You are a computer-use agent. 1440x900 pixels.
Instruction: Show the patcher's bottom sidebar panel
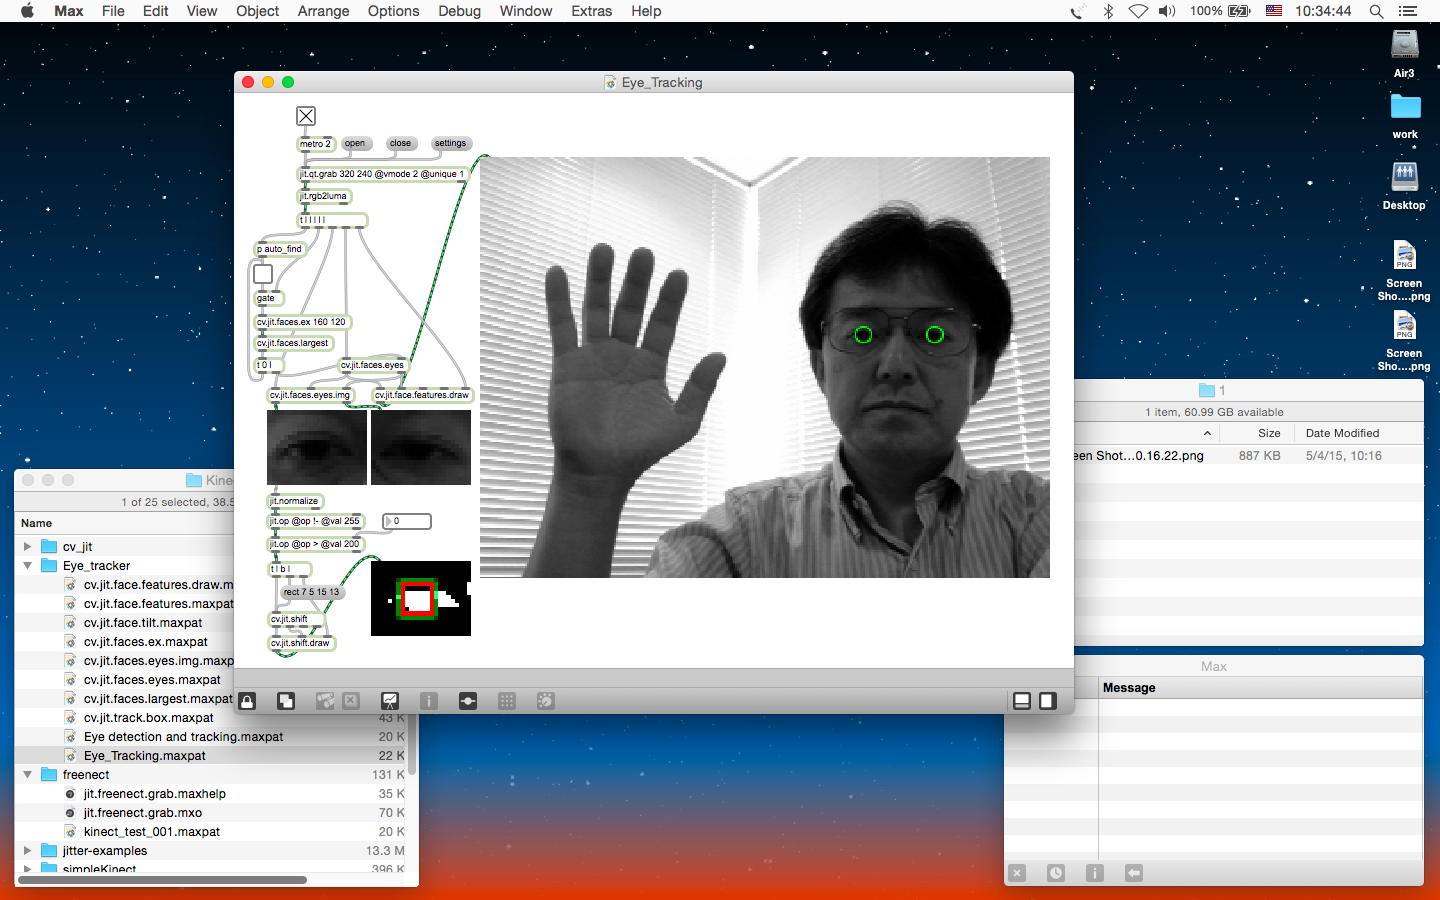(x=1022, y=701)
